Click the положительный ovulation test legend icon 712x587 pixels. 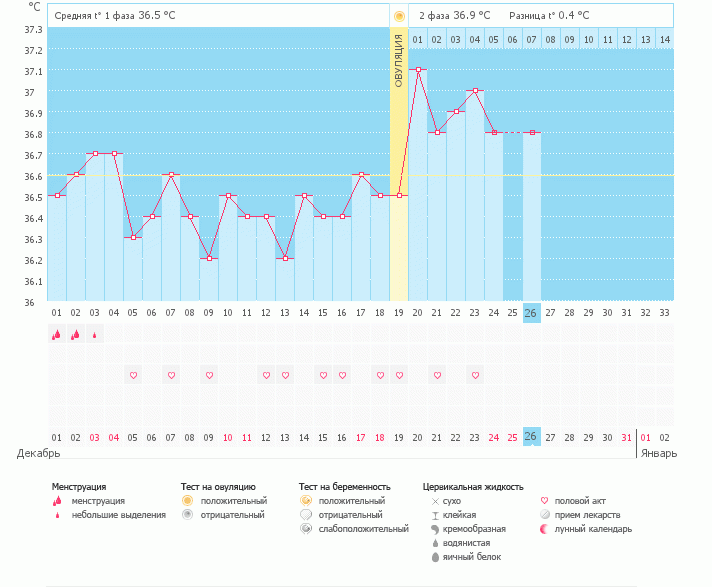click(187, 500)
